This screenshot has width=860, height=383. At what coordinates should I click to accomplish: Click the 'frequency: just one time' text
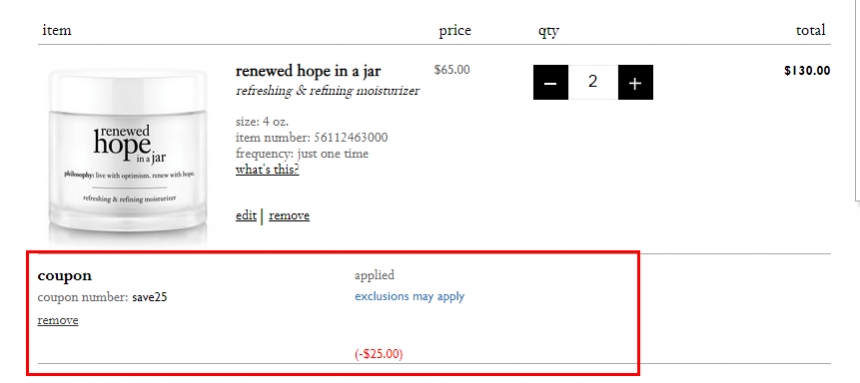pyautogui.click(x=302, y=153)
